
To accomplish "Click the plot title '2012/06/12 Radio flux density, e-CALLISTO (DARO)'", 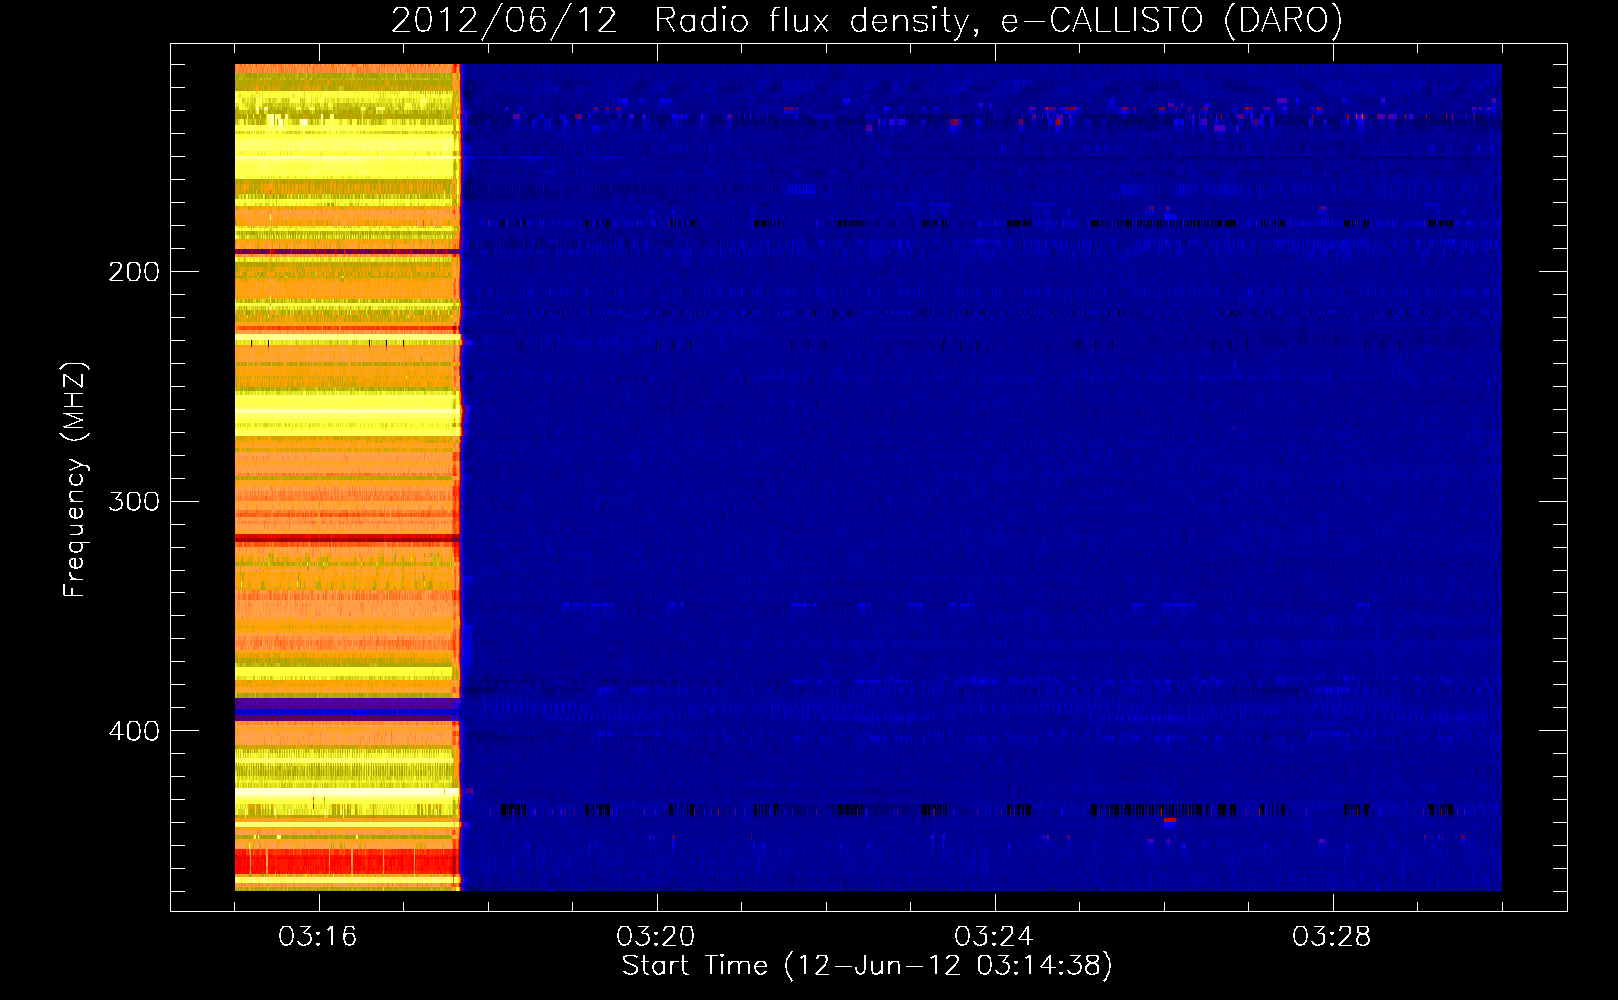I will click(867, 21).
